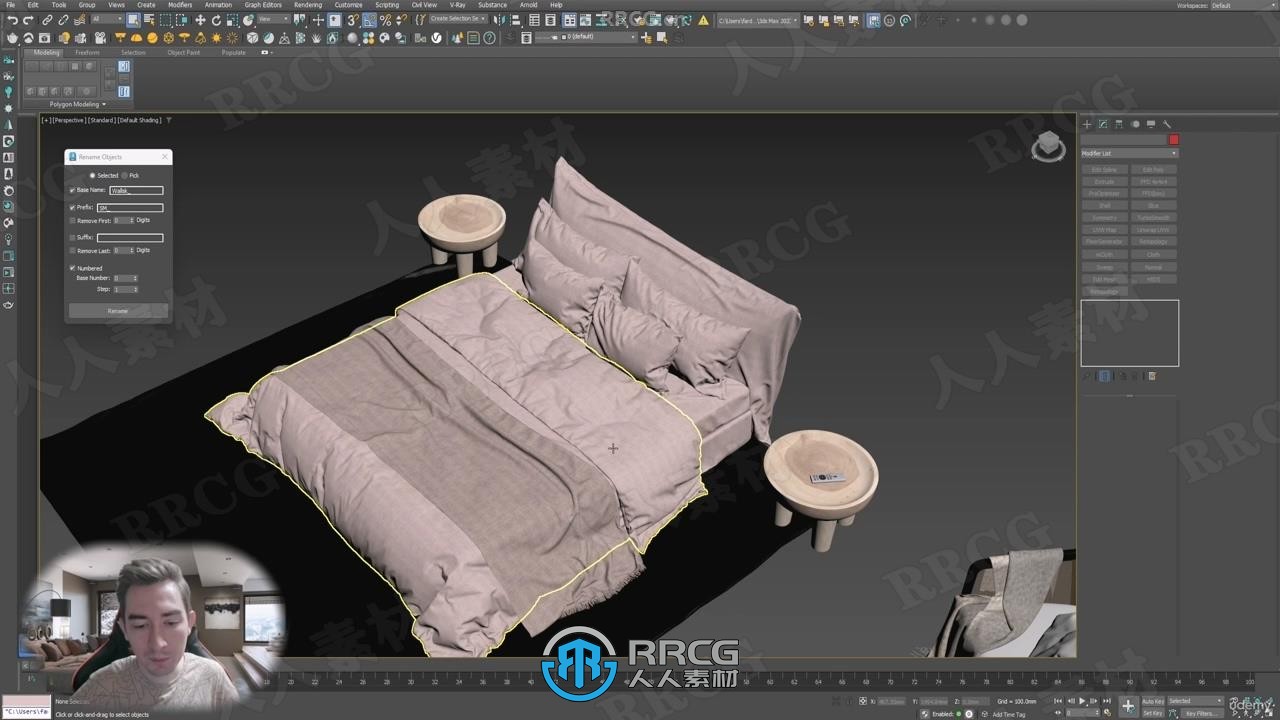Screen dimensions: 1280x720
Task: Open the reference coordinate 'View' dropdown
Action: point(273,20)
